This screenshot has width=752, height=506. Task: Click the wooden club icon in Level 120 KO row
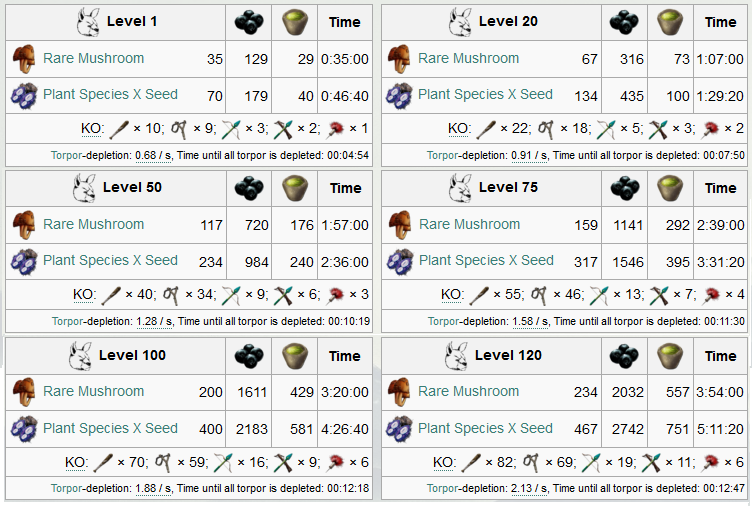pos(470,463)
